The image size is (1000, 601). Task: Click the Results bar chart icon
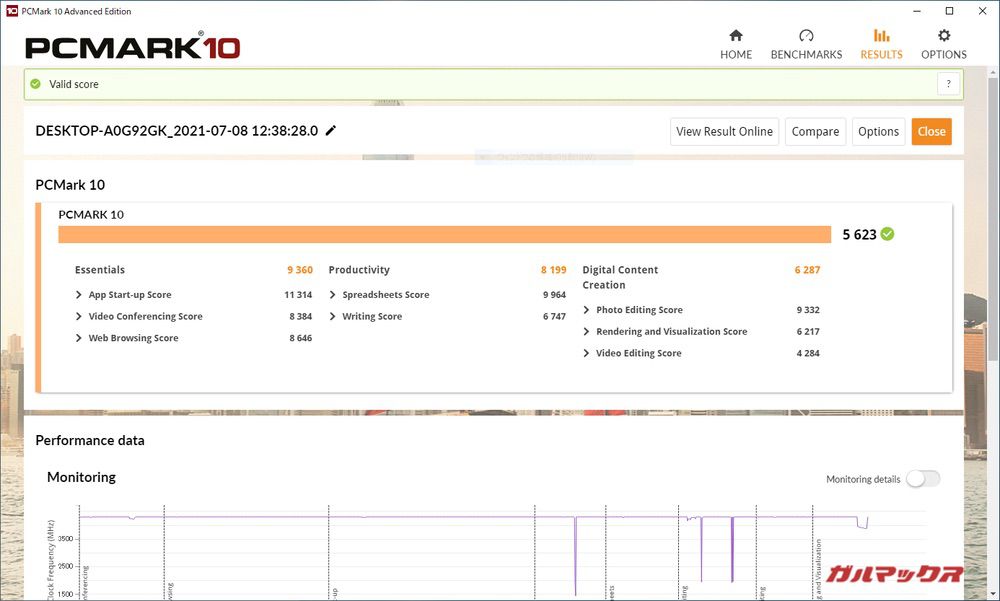(x=881, y=36)
